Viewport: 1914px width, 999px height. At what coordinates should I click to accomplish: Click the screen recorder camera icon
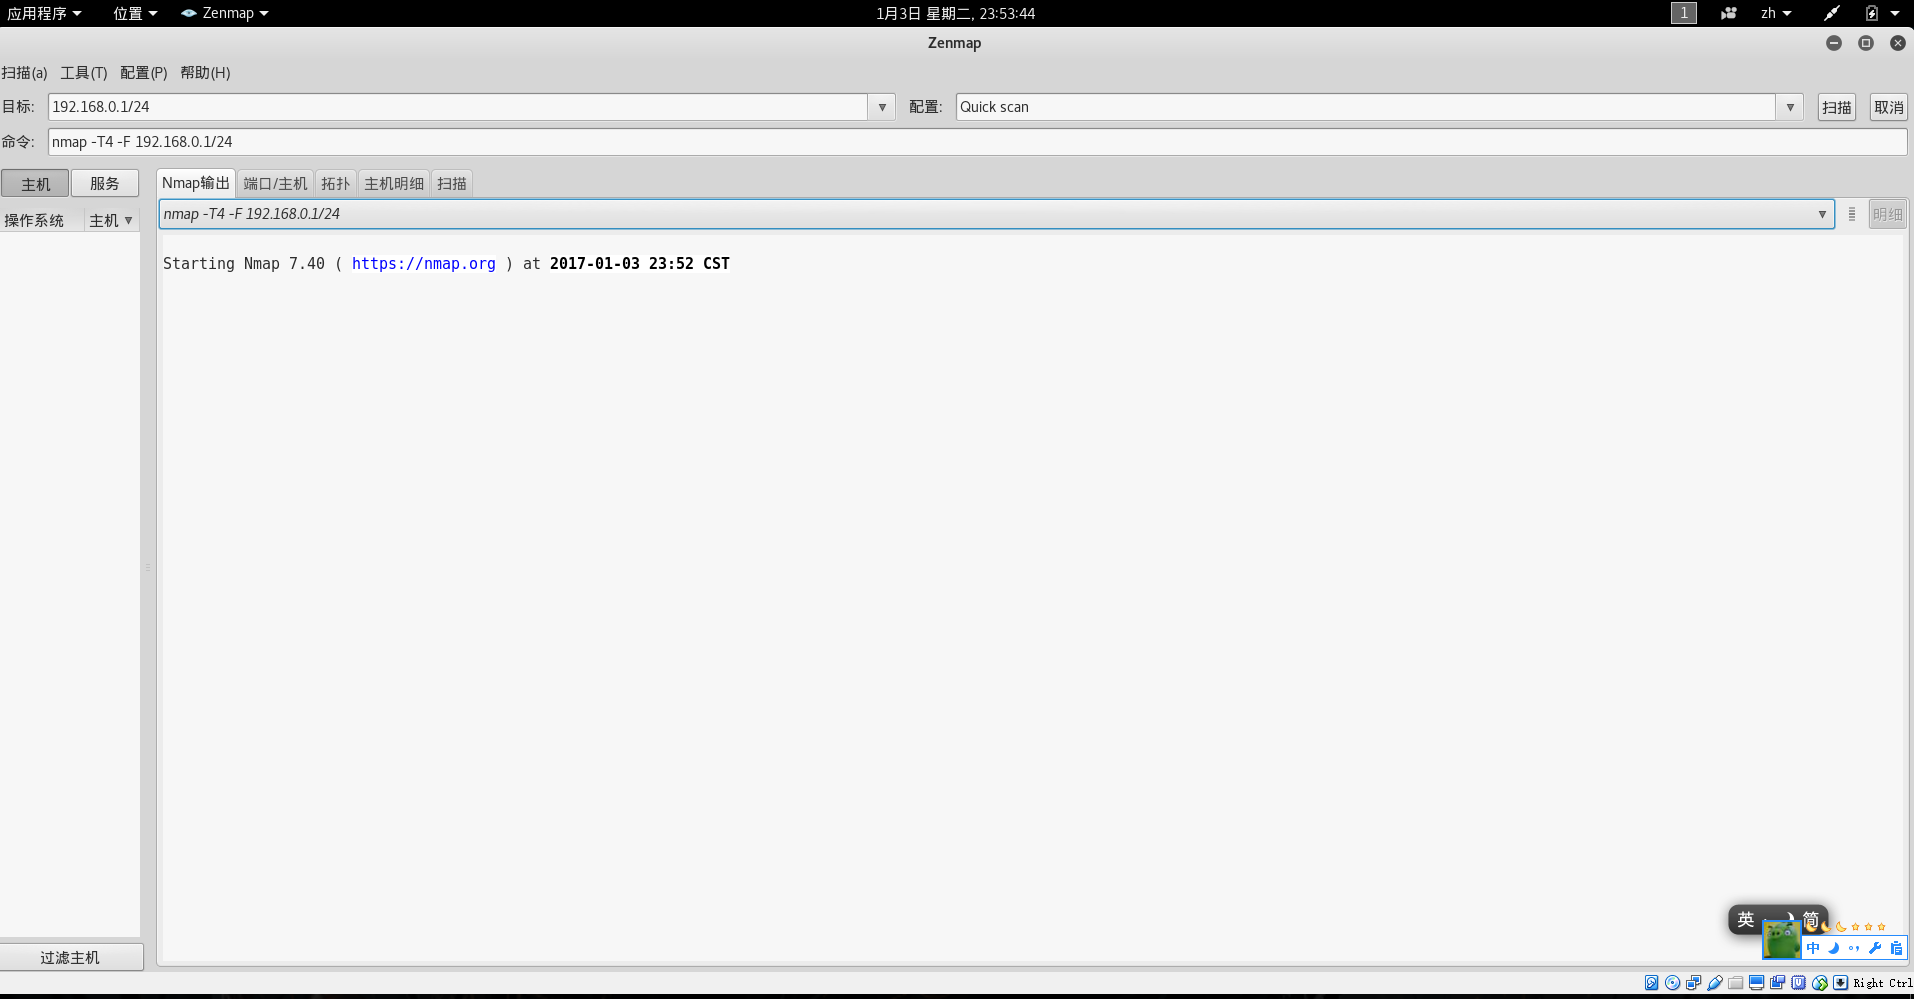(1728, 13)
